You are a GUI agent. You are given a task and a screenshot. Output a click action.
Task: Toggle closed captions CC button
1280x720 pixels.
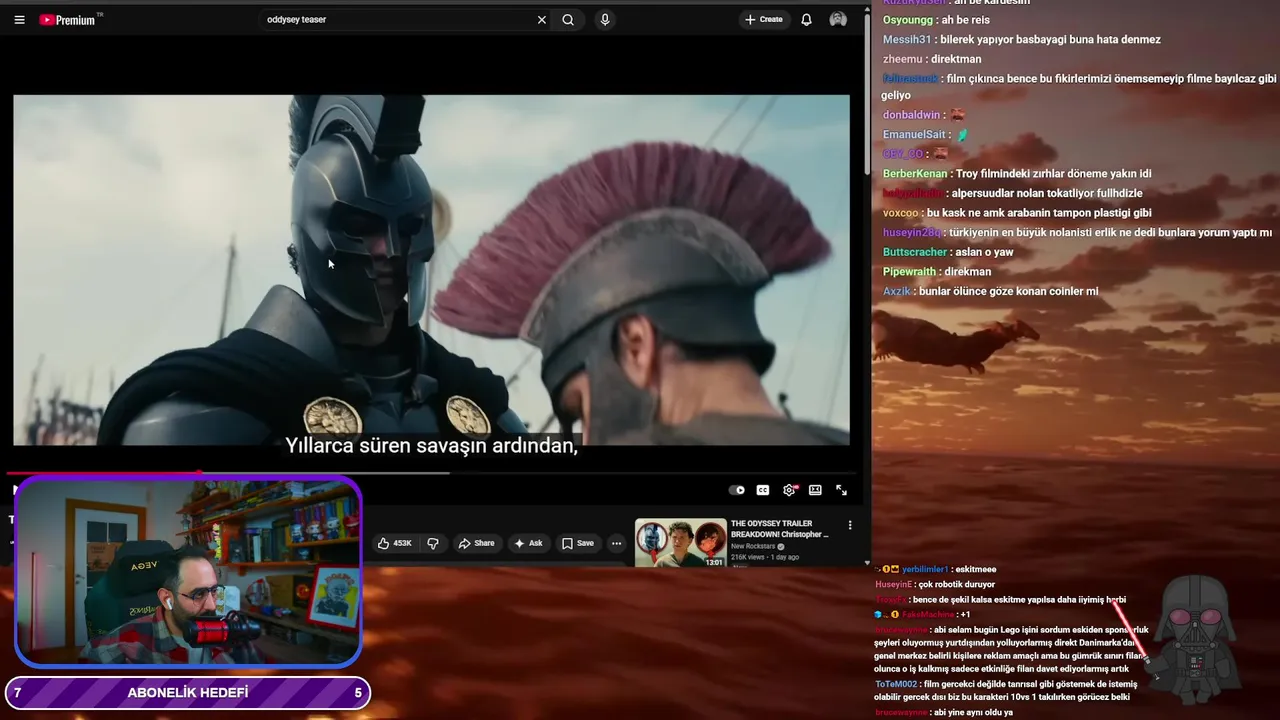(763, 490)
